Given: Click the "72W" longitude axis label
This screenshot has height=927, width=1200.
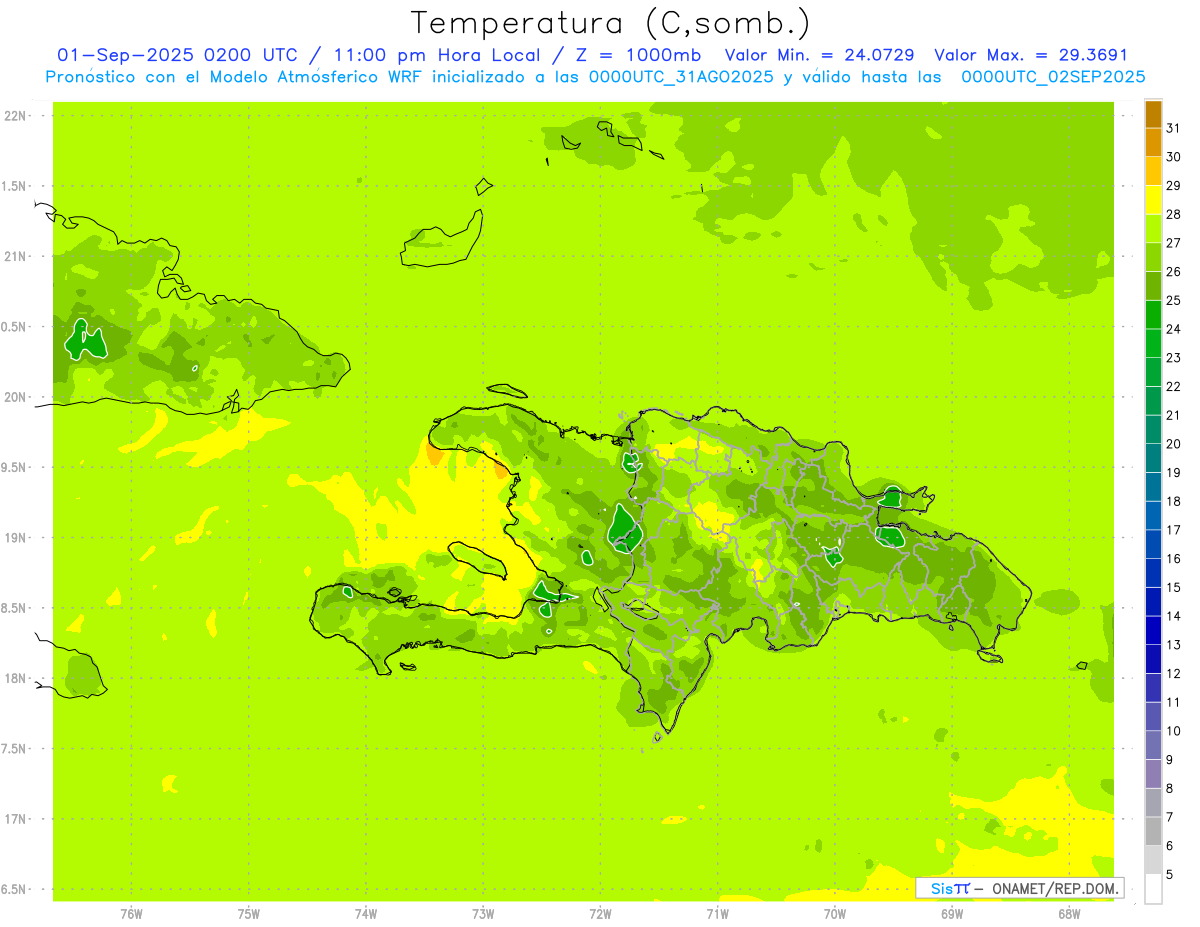Looking at the screenshot, I should click(601, 914).
